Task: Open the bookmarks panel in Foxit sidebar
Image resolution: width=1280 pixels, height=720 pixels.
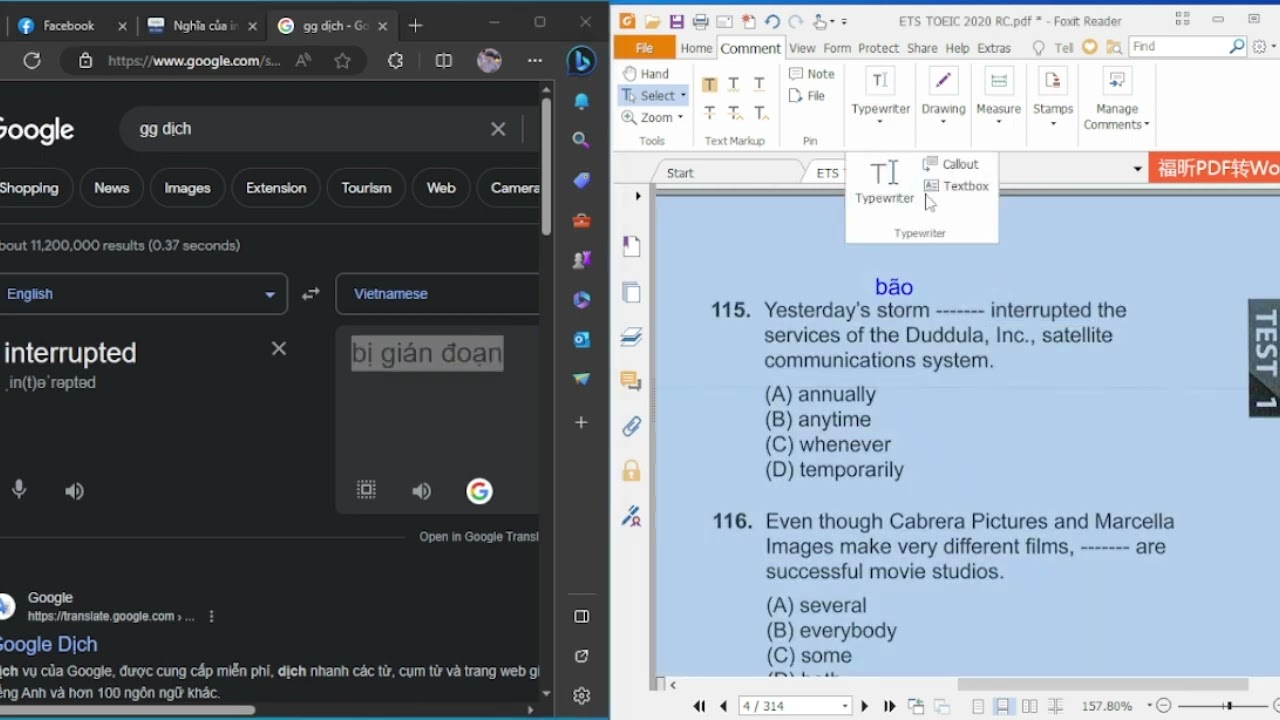Action: click(631, 246)
